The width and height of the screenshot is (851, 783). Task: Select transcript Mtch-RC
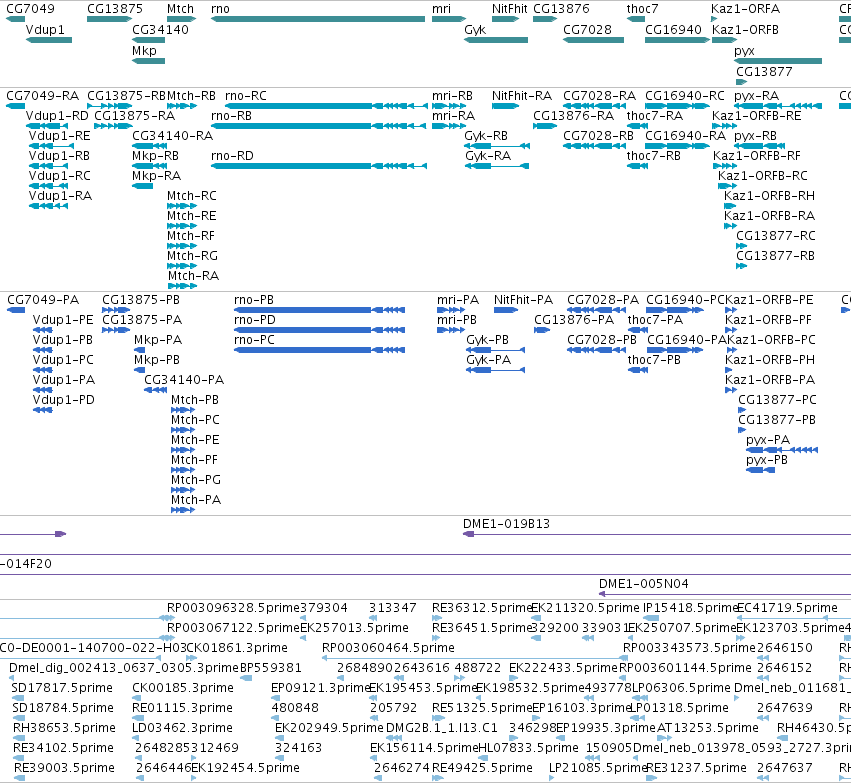point(182,206)
